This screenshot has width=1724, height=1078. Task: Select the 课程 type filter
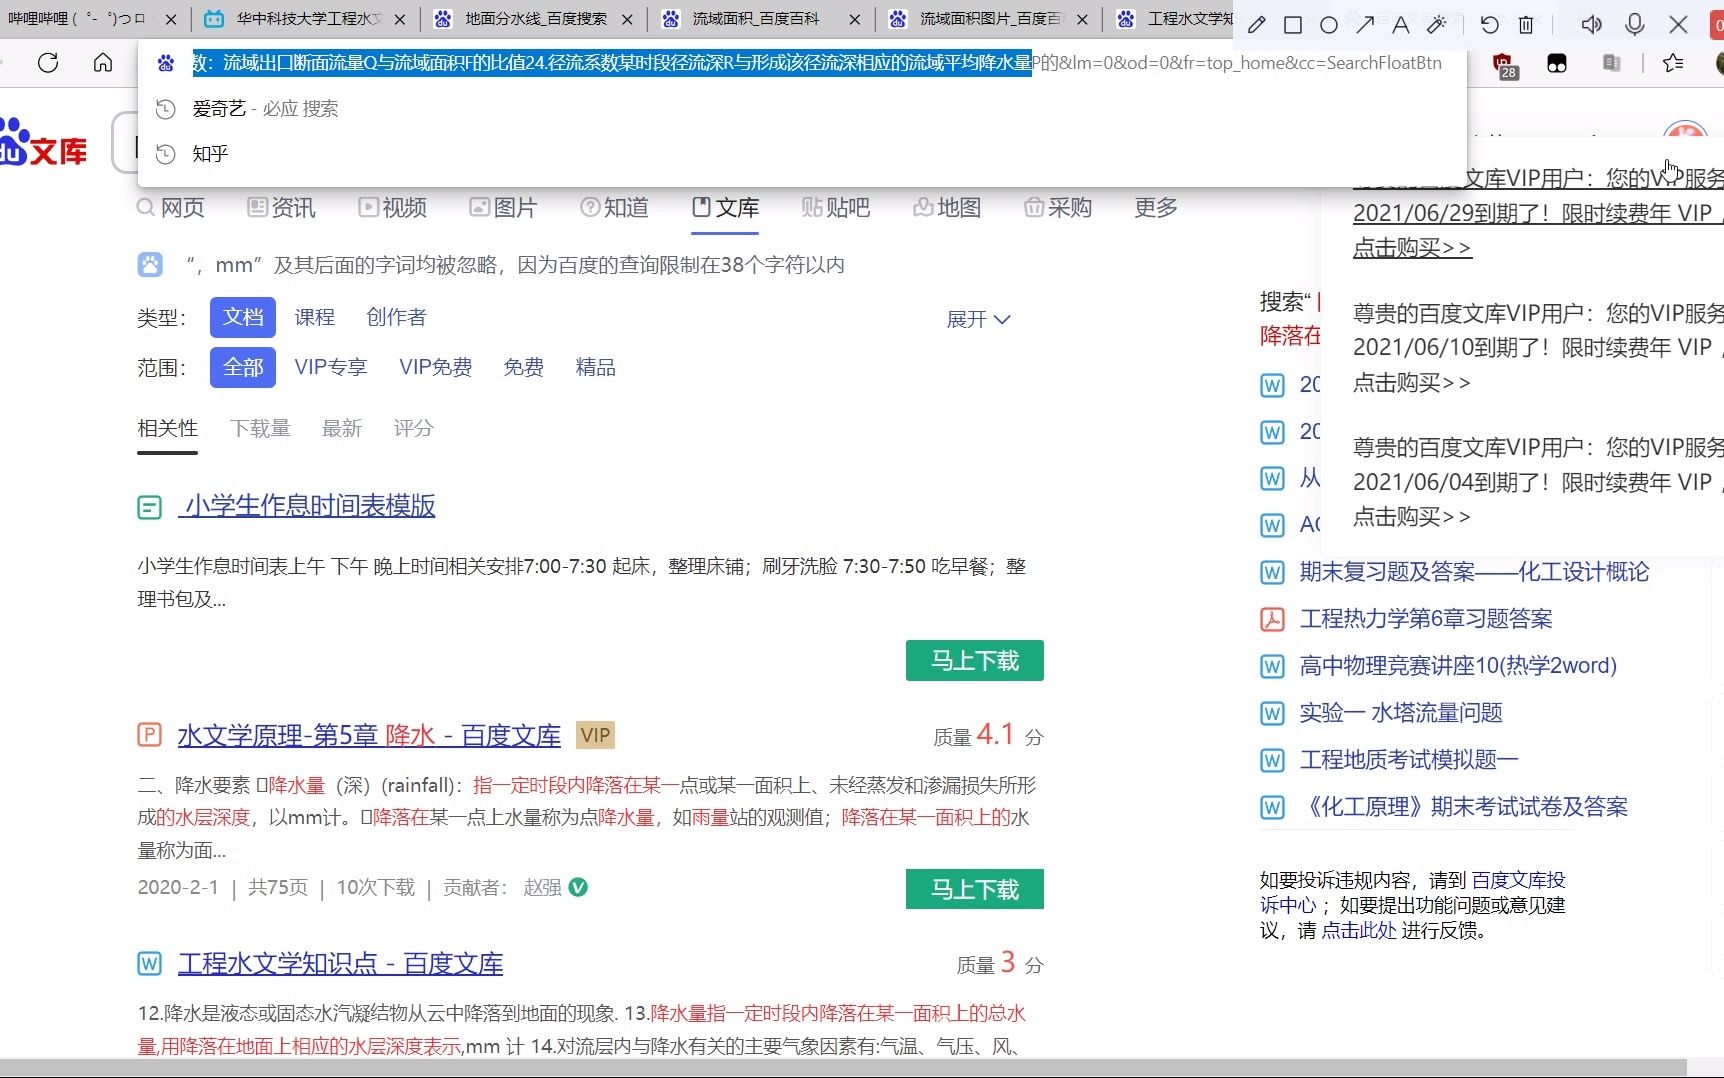pyautogui.click(x=315, y=317)
